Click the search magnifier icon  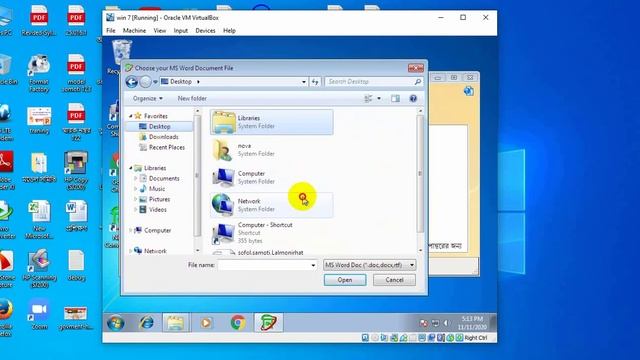coord(418,82)
